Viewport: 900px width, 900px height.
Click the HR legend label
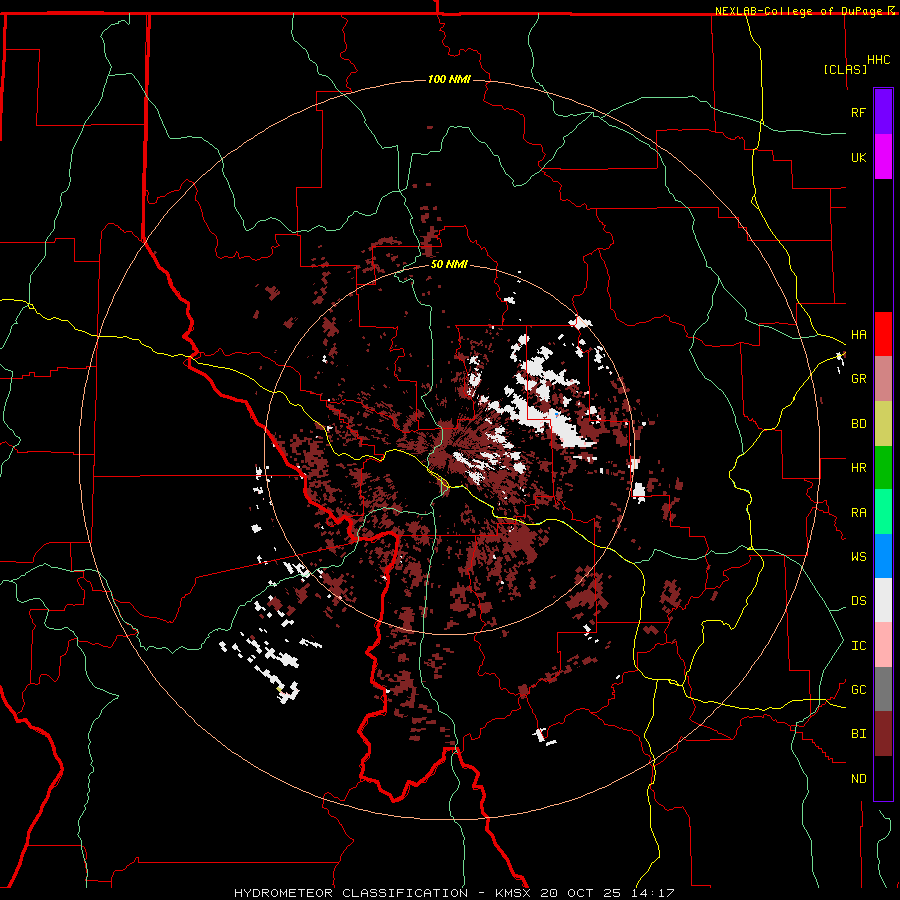click(858, 468)
